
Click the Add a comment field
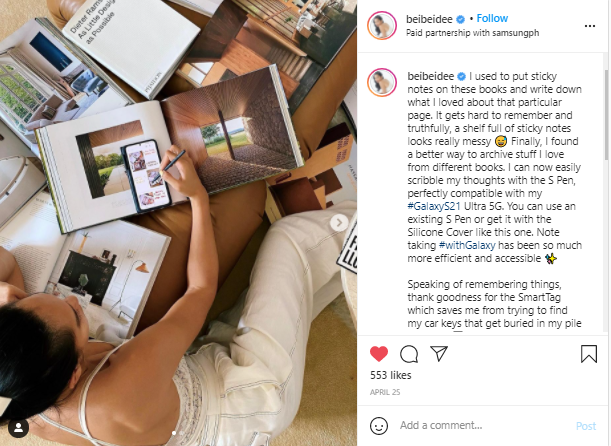click(x=483, y=425)
